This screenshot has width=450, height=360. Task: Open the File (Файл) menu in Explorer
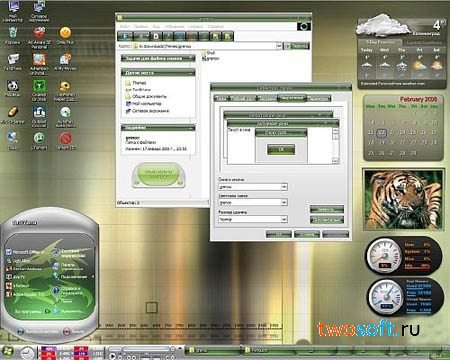click(124, 26)
